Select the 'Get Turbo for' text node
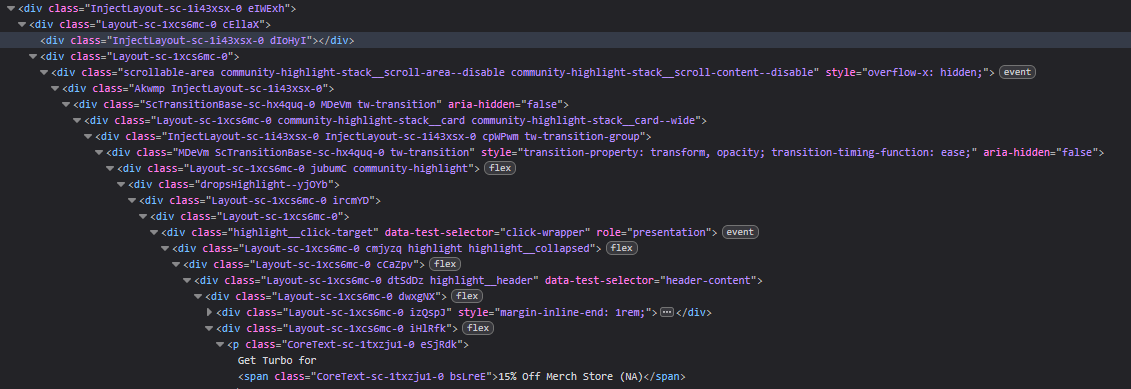This screenshot has height=389, width=1131. click(277, 361)
